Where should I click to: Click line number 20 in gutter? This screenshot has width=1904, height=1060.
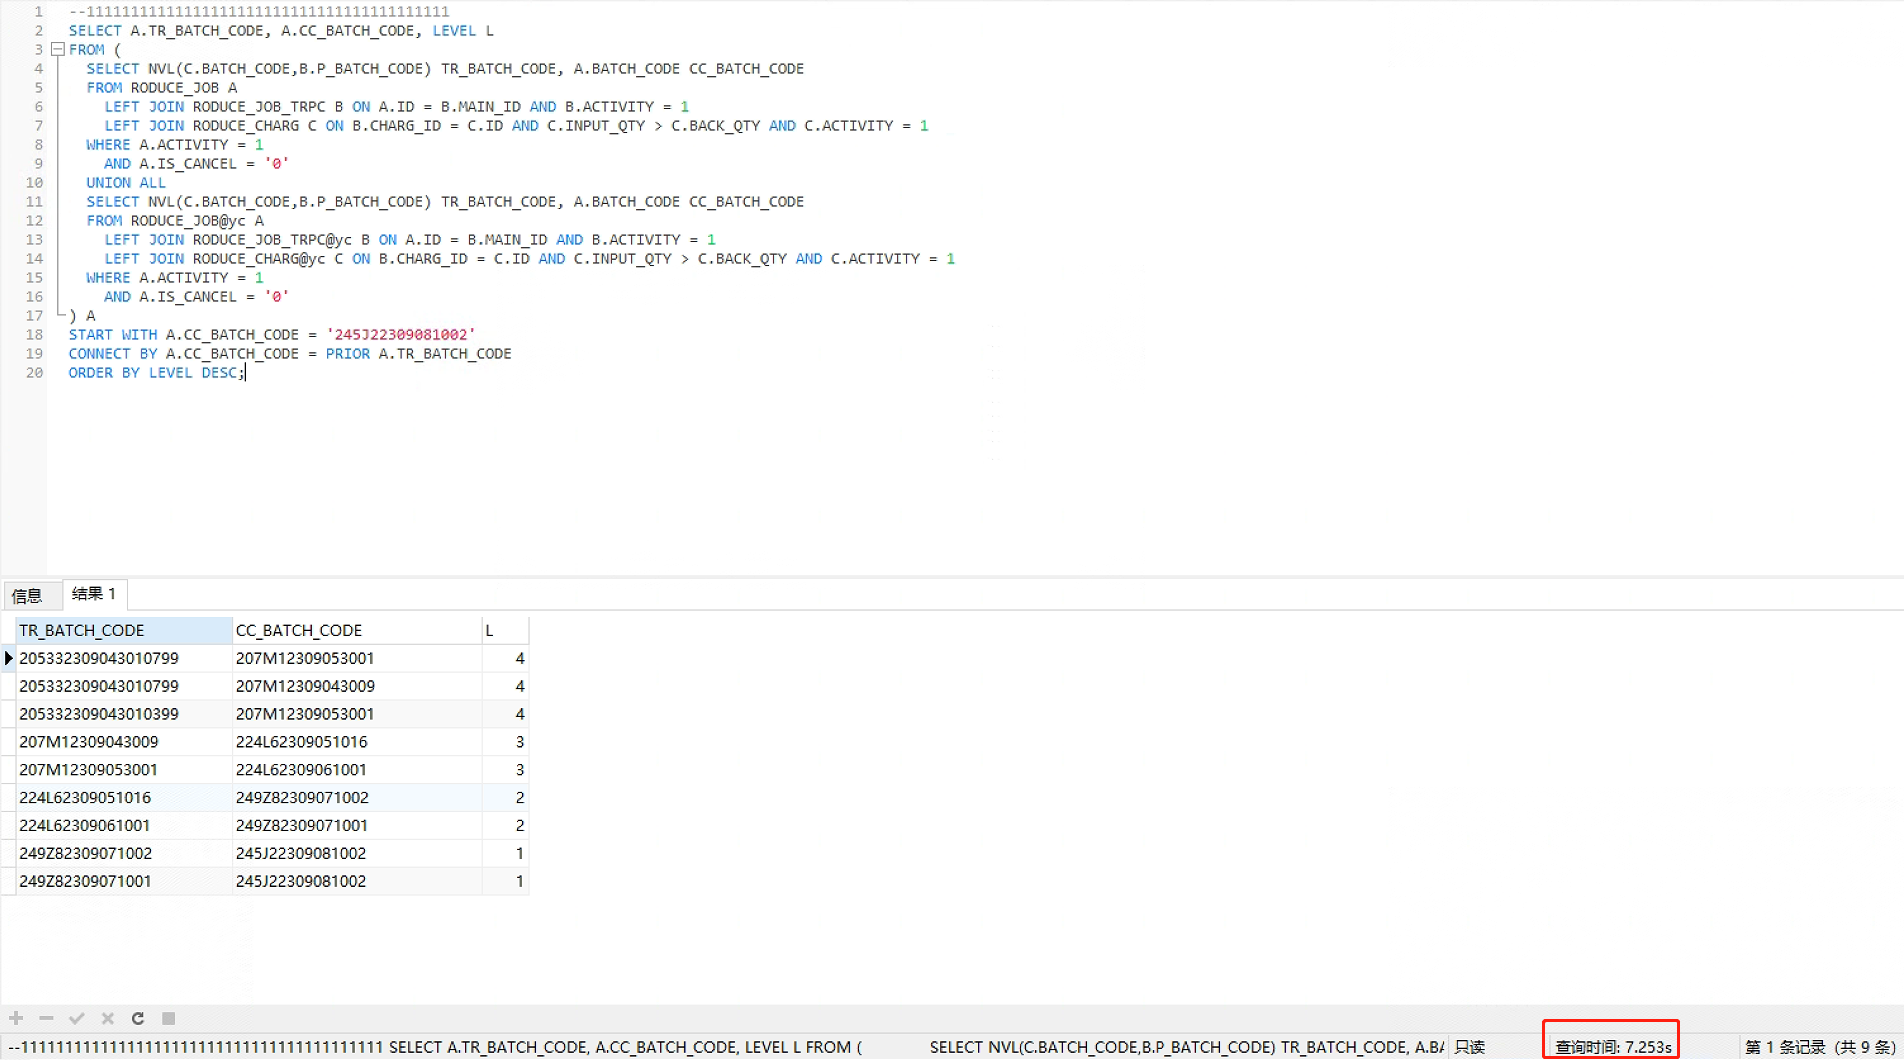34,373
